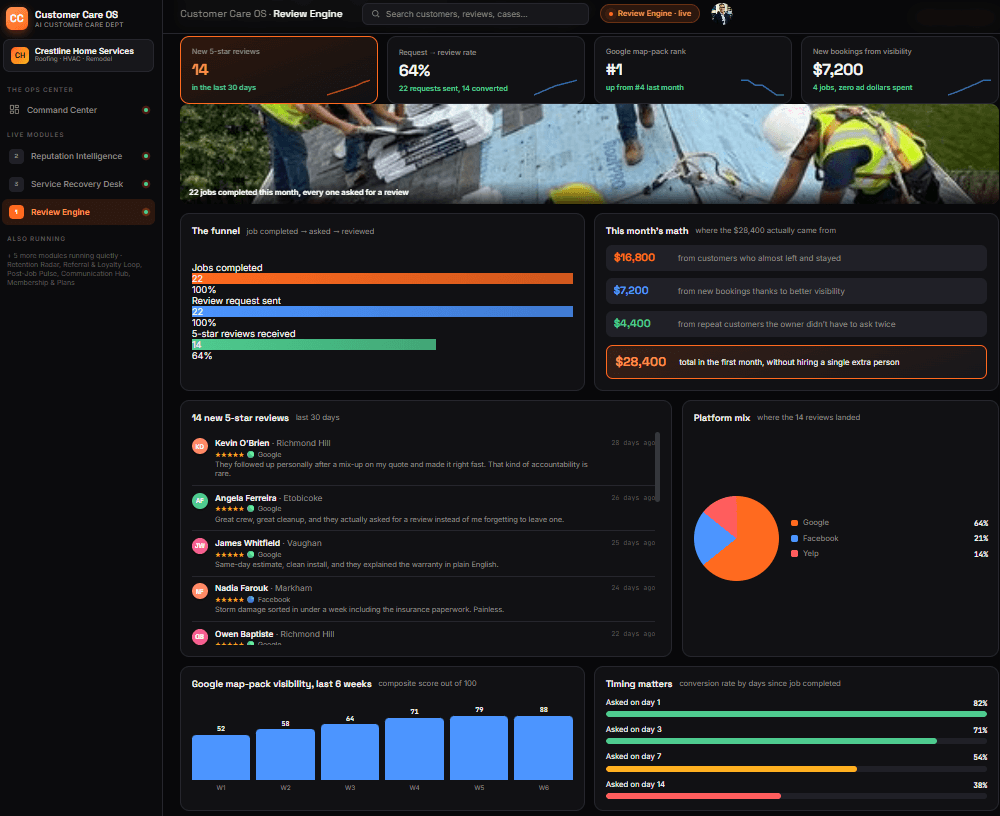Click the search magnifier icon
The width and height of the screenshot is (1000, 816).
click(376, 13)
